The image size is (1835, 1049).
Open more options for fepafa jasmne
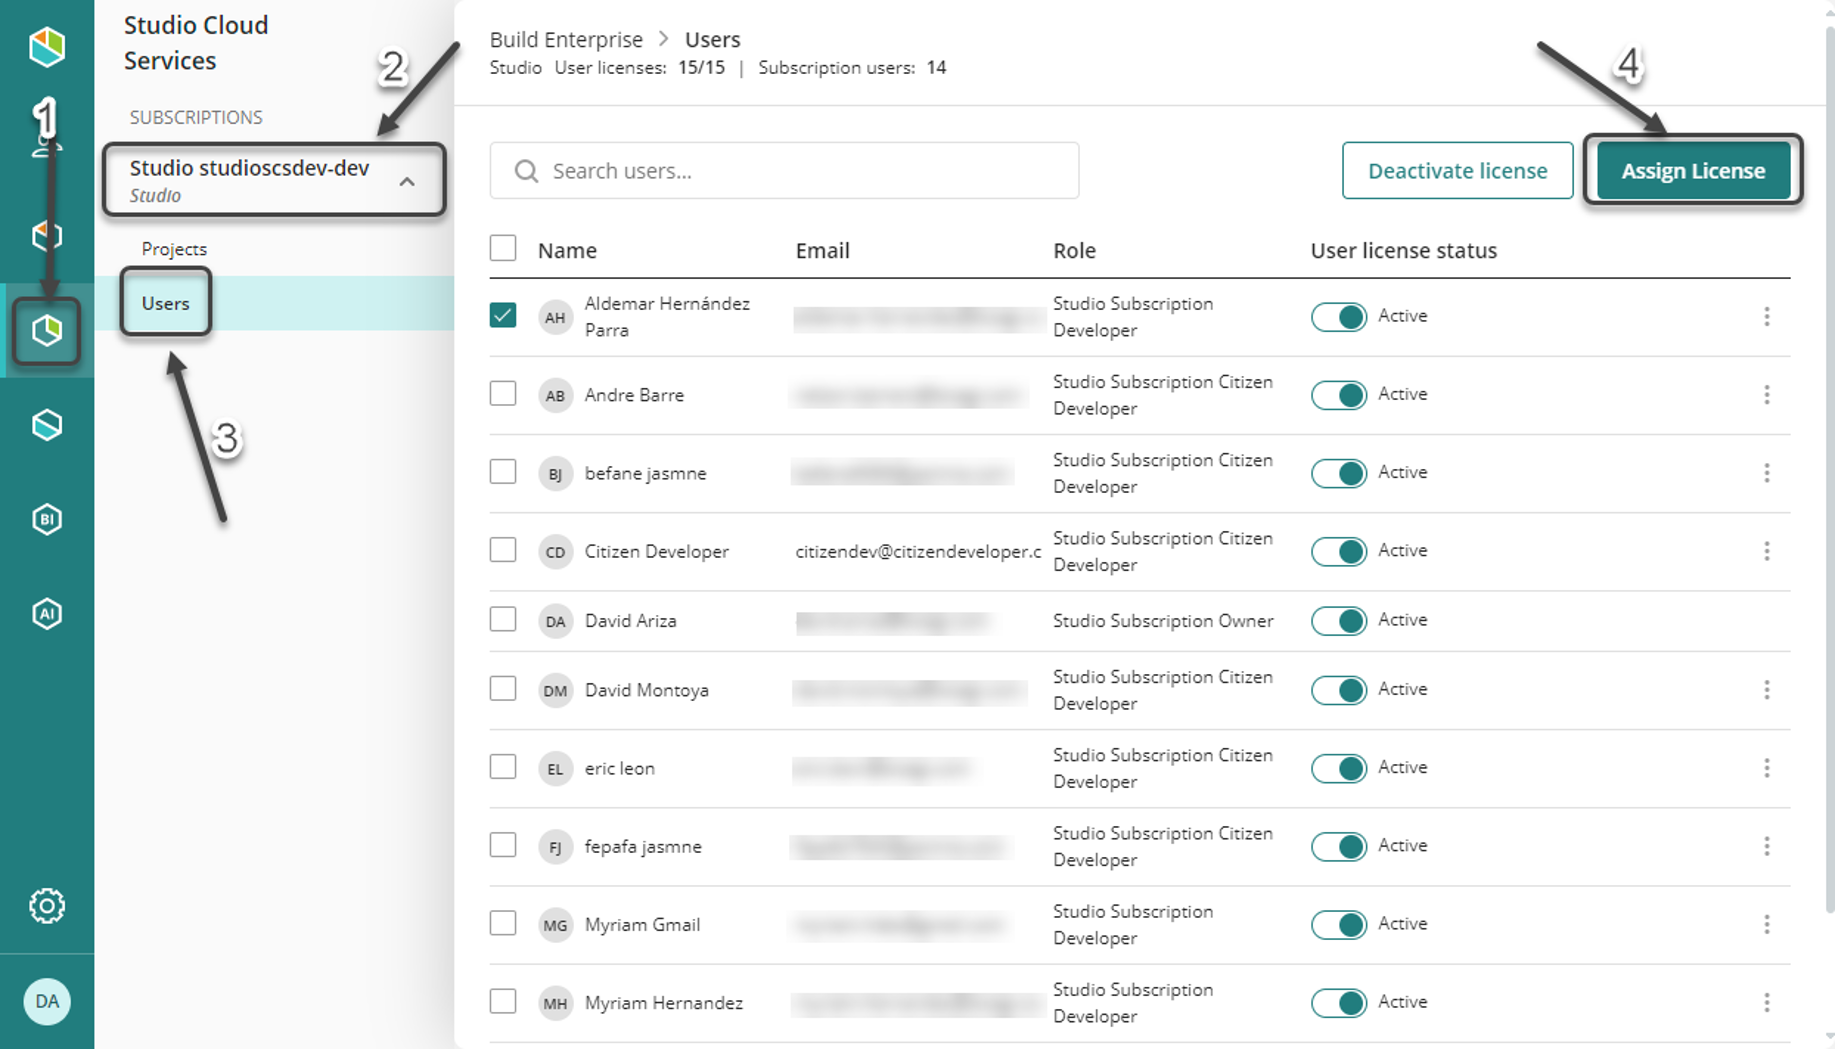coord(1767,846)
